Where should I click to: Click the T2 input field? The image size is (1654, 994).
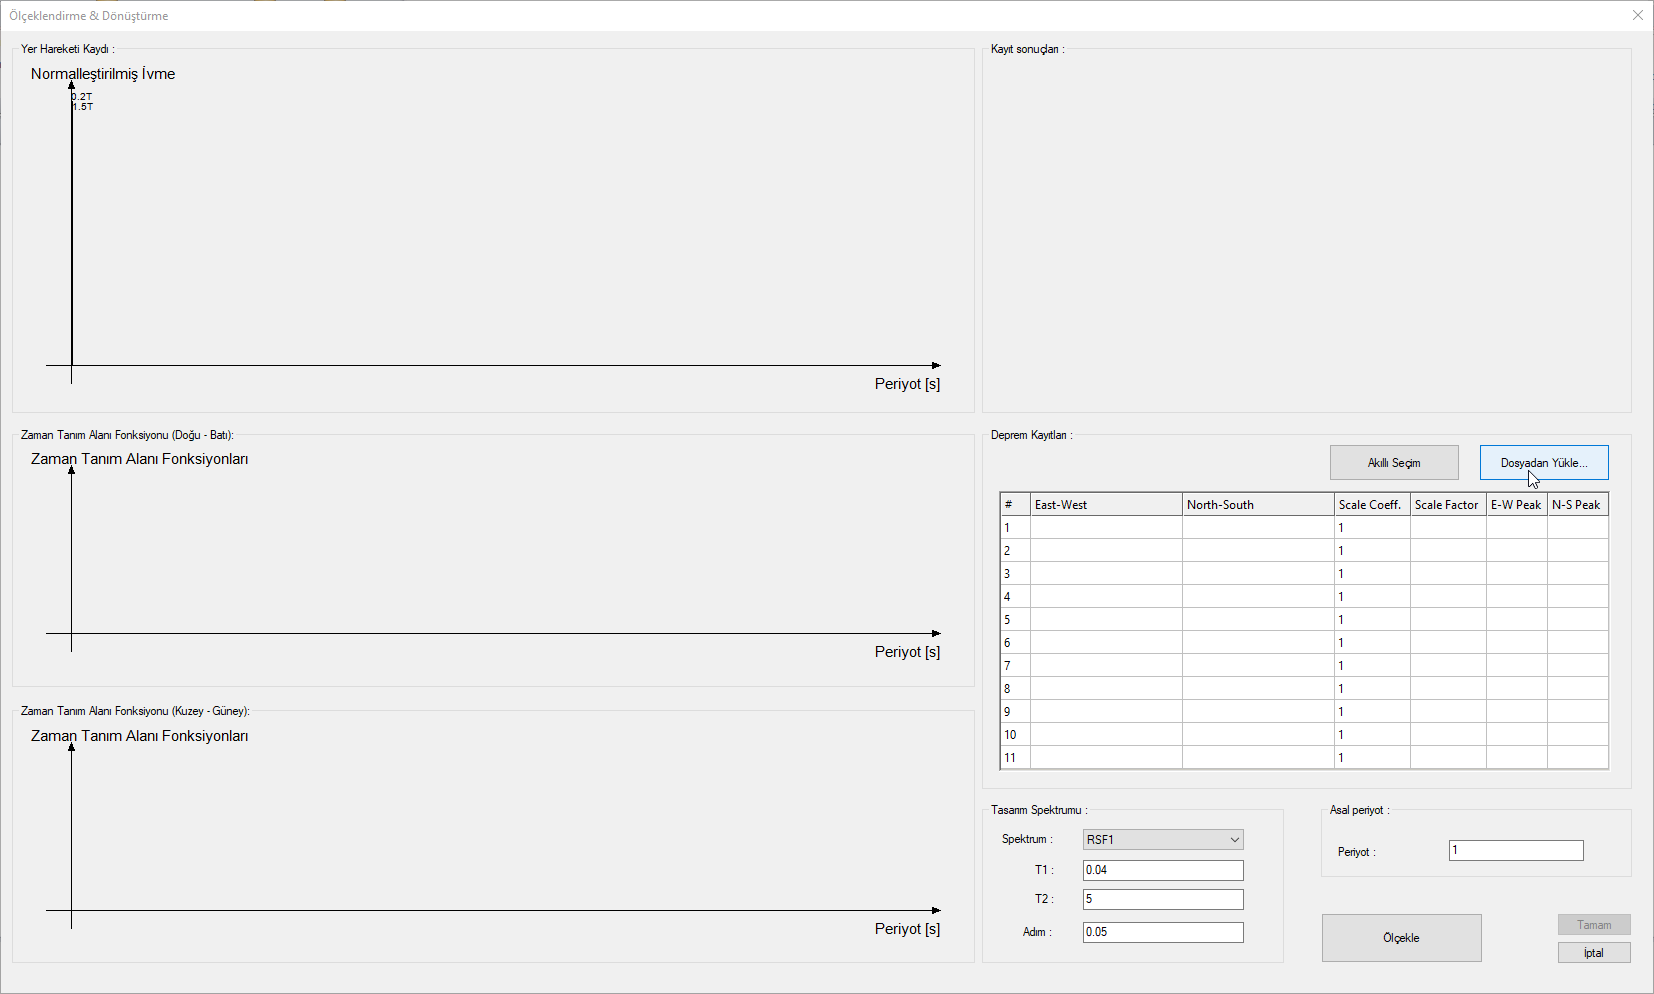coord(1163,899)
